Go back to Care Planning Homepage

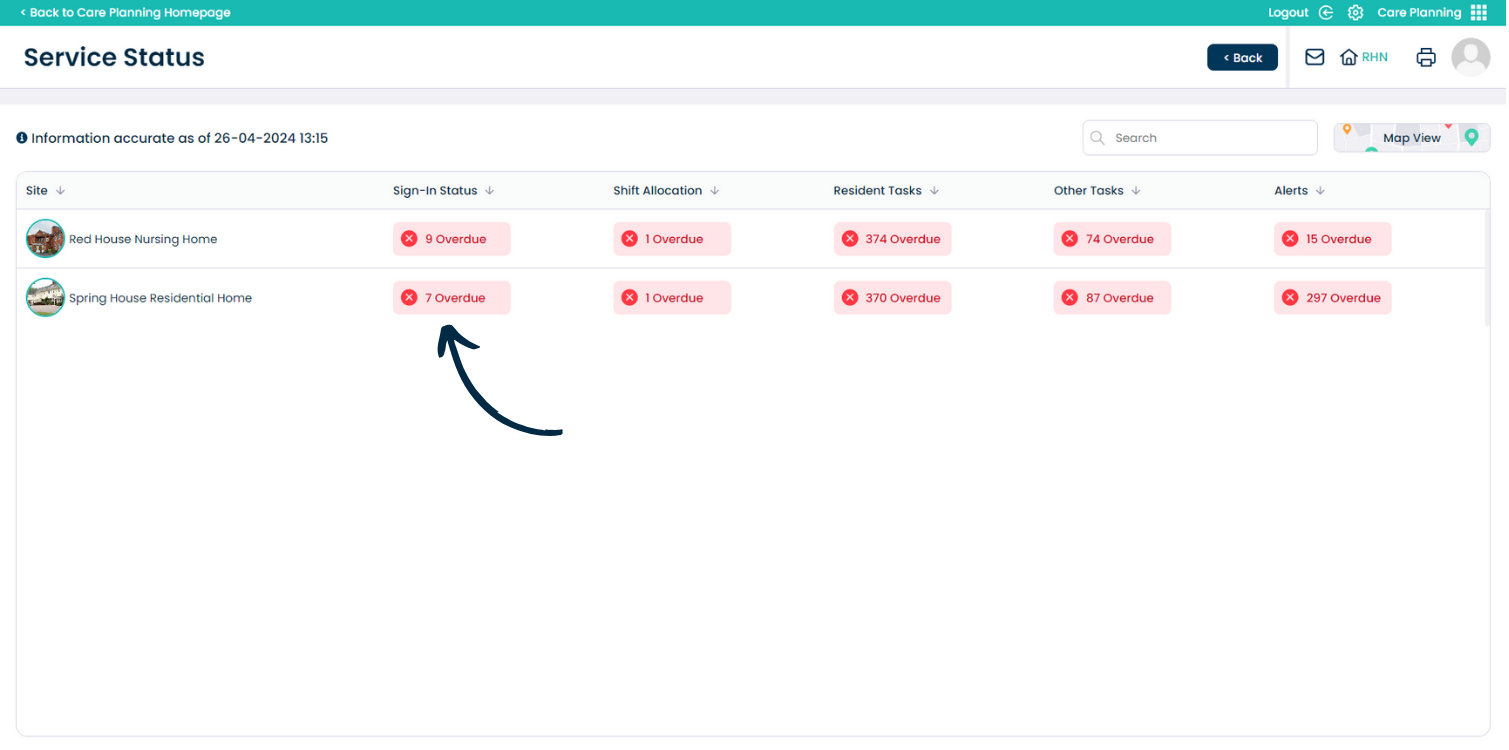click(125, 13)
